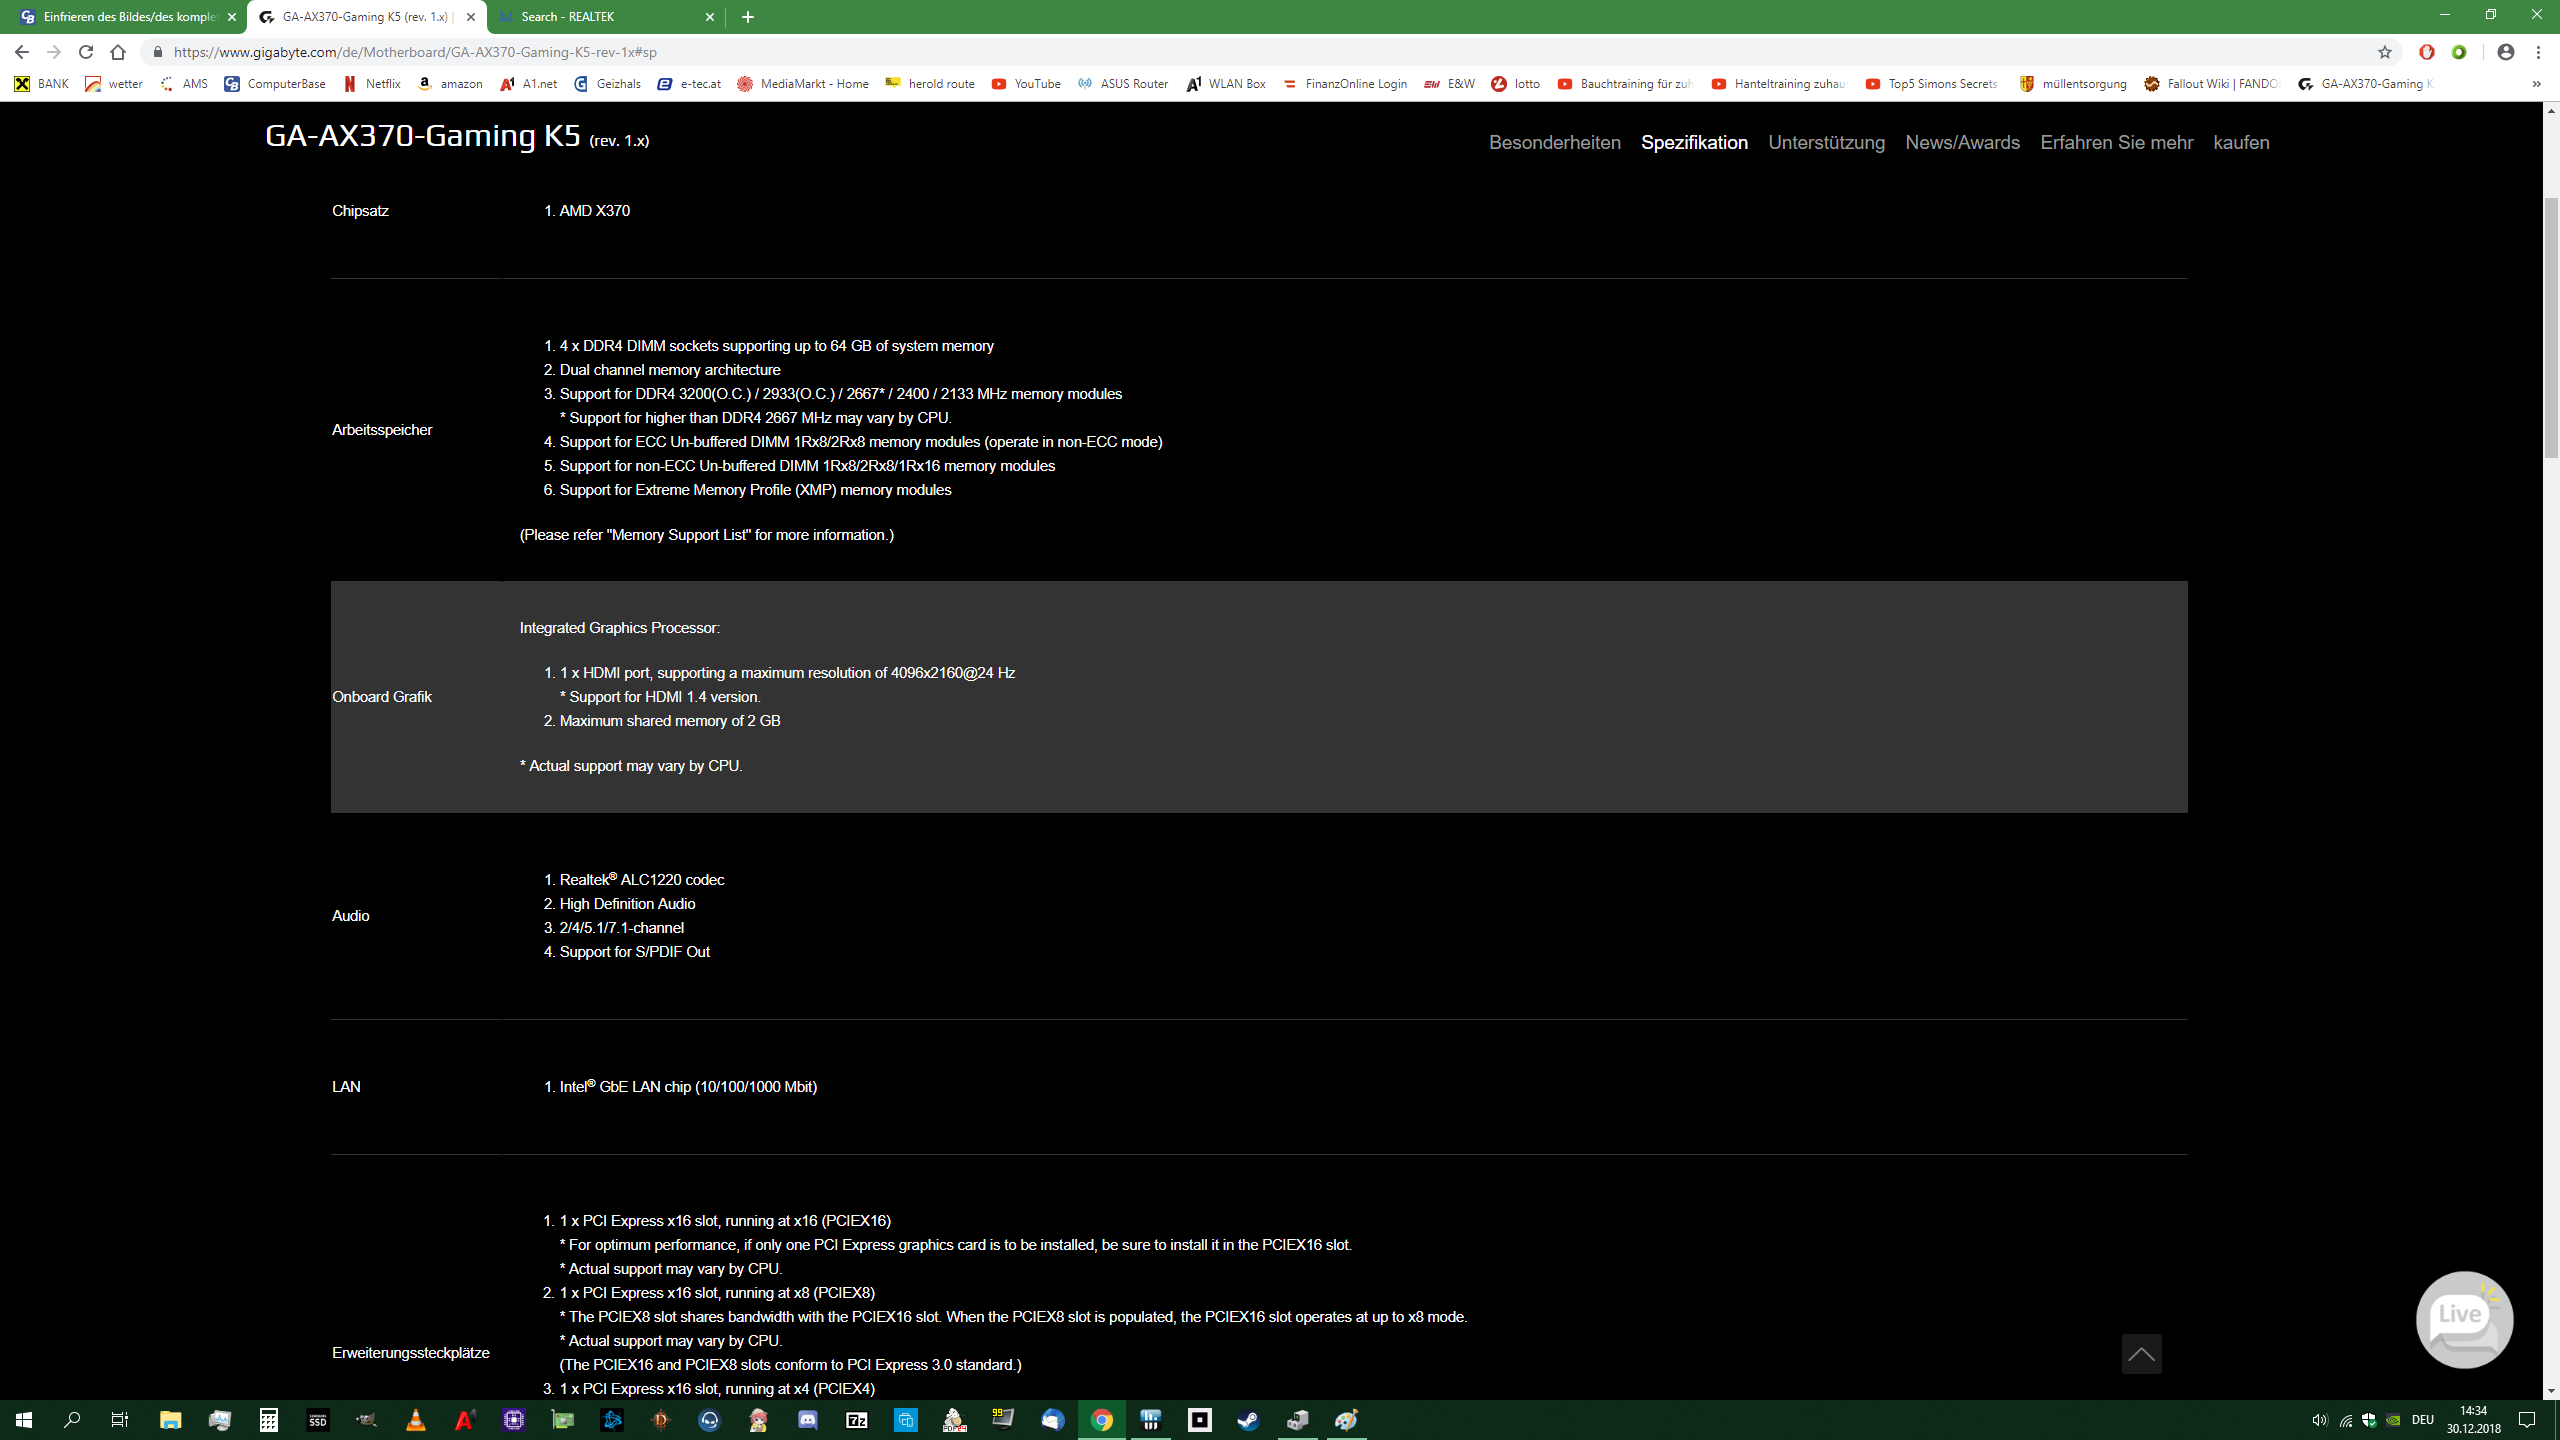Click the page vertical scrollbar
This screenshot has width=2560, height=1440.
click(x=2550, y=330)
